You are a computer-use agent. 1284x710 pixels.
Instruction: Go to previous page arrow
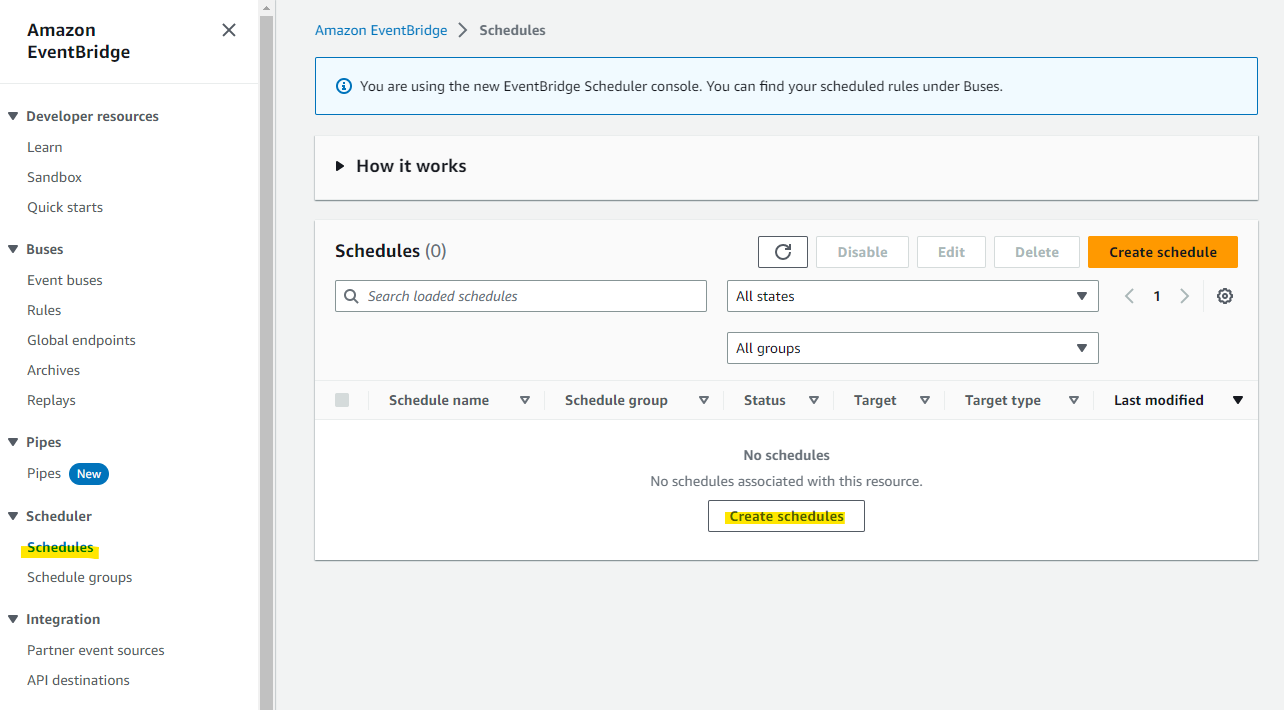[1129, 296]
